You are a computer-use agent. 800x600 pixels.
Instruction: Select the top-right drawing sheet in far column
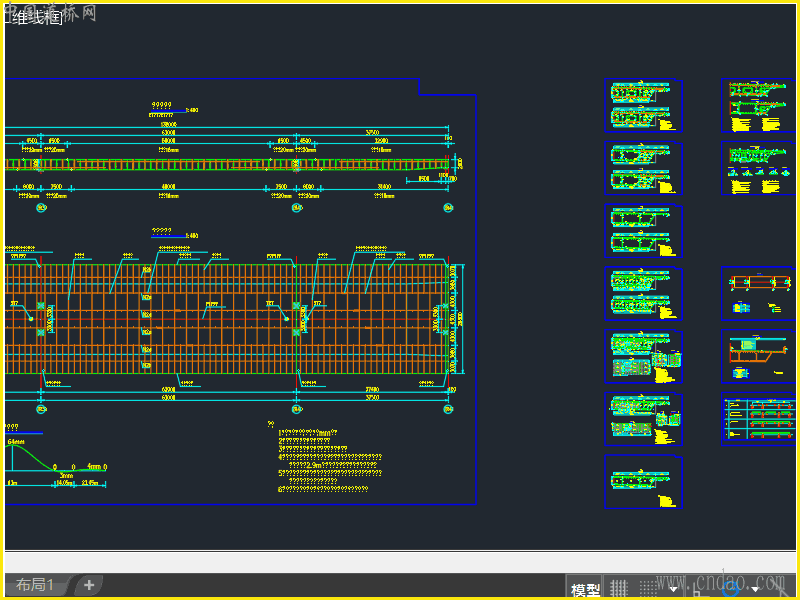point(758,106)
